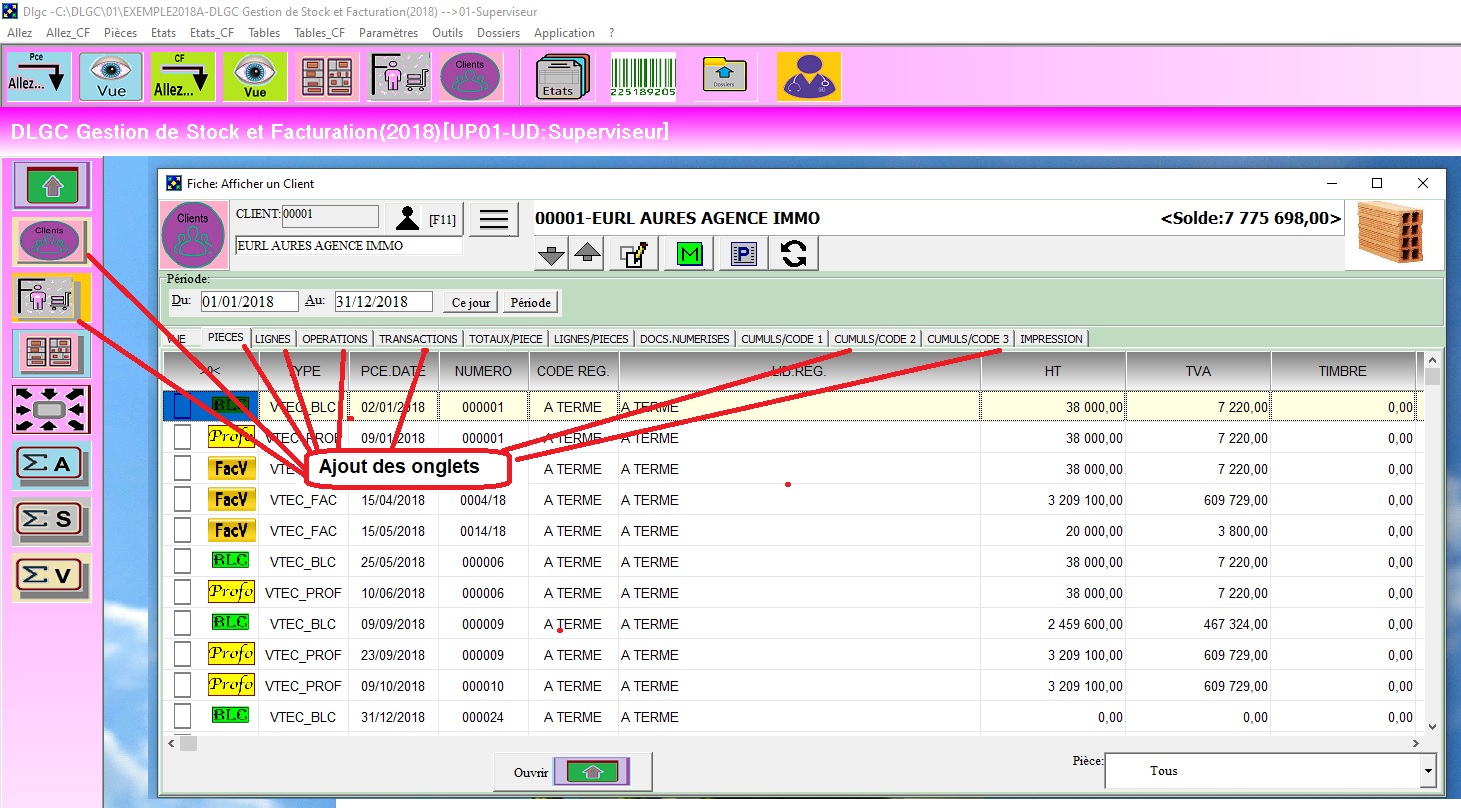Switch to the OPERATIONS tab
Screen dimensions: 1461x808
pyautogui.click(x=335, y=339)
